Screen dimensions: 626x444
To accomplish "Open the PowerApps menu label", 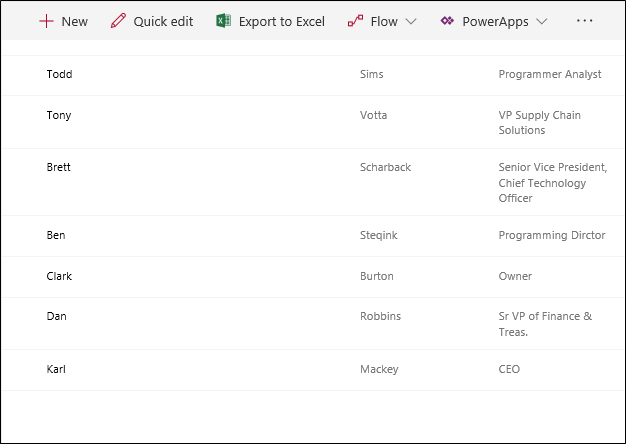I will (495, 22).
